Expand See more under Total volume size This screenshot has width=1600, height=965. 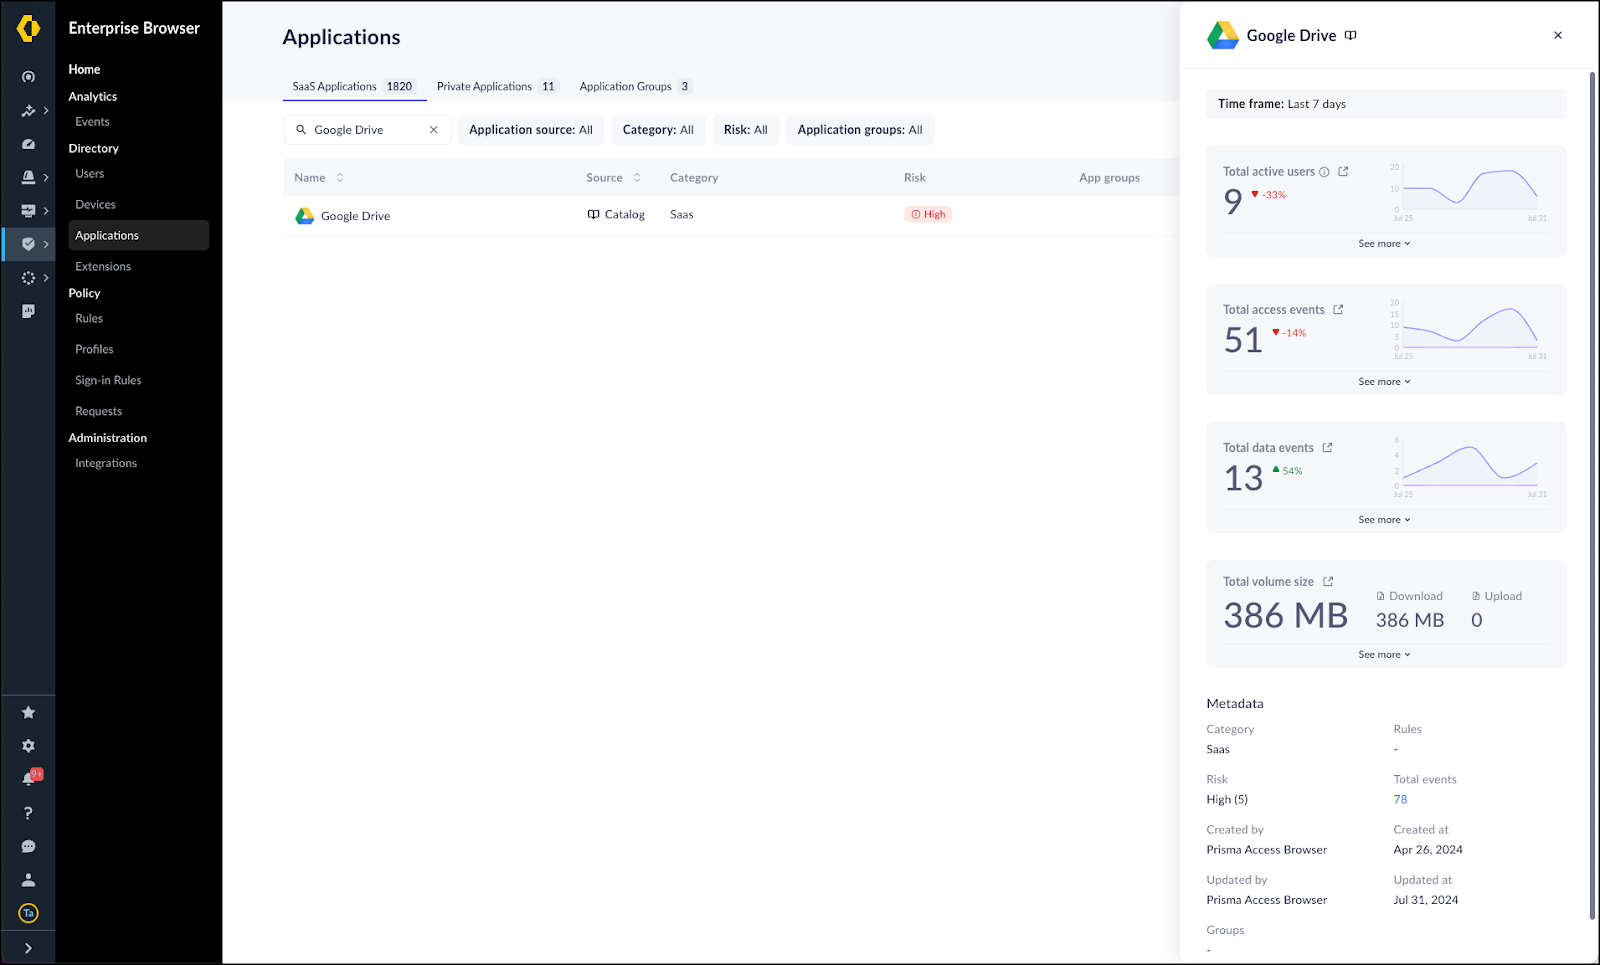1384,655
